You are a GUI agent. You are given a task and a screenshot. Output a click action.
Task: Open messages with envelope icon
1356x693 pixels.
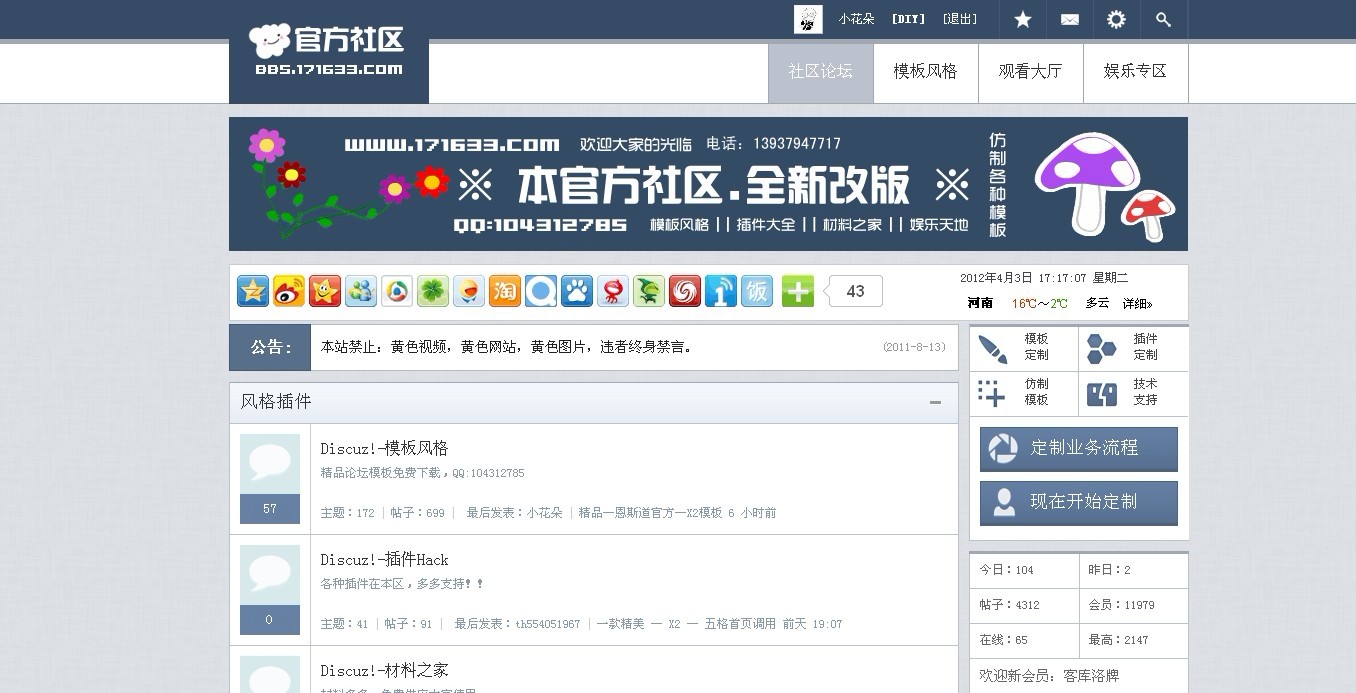[1069, 19]
